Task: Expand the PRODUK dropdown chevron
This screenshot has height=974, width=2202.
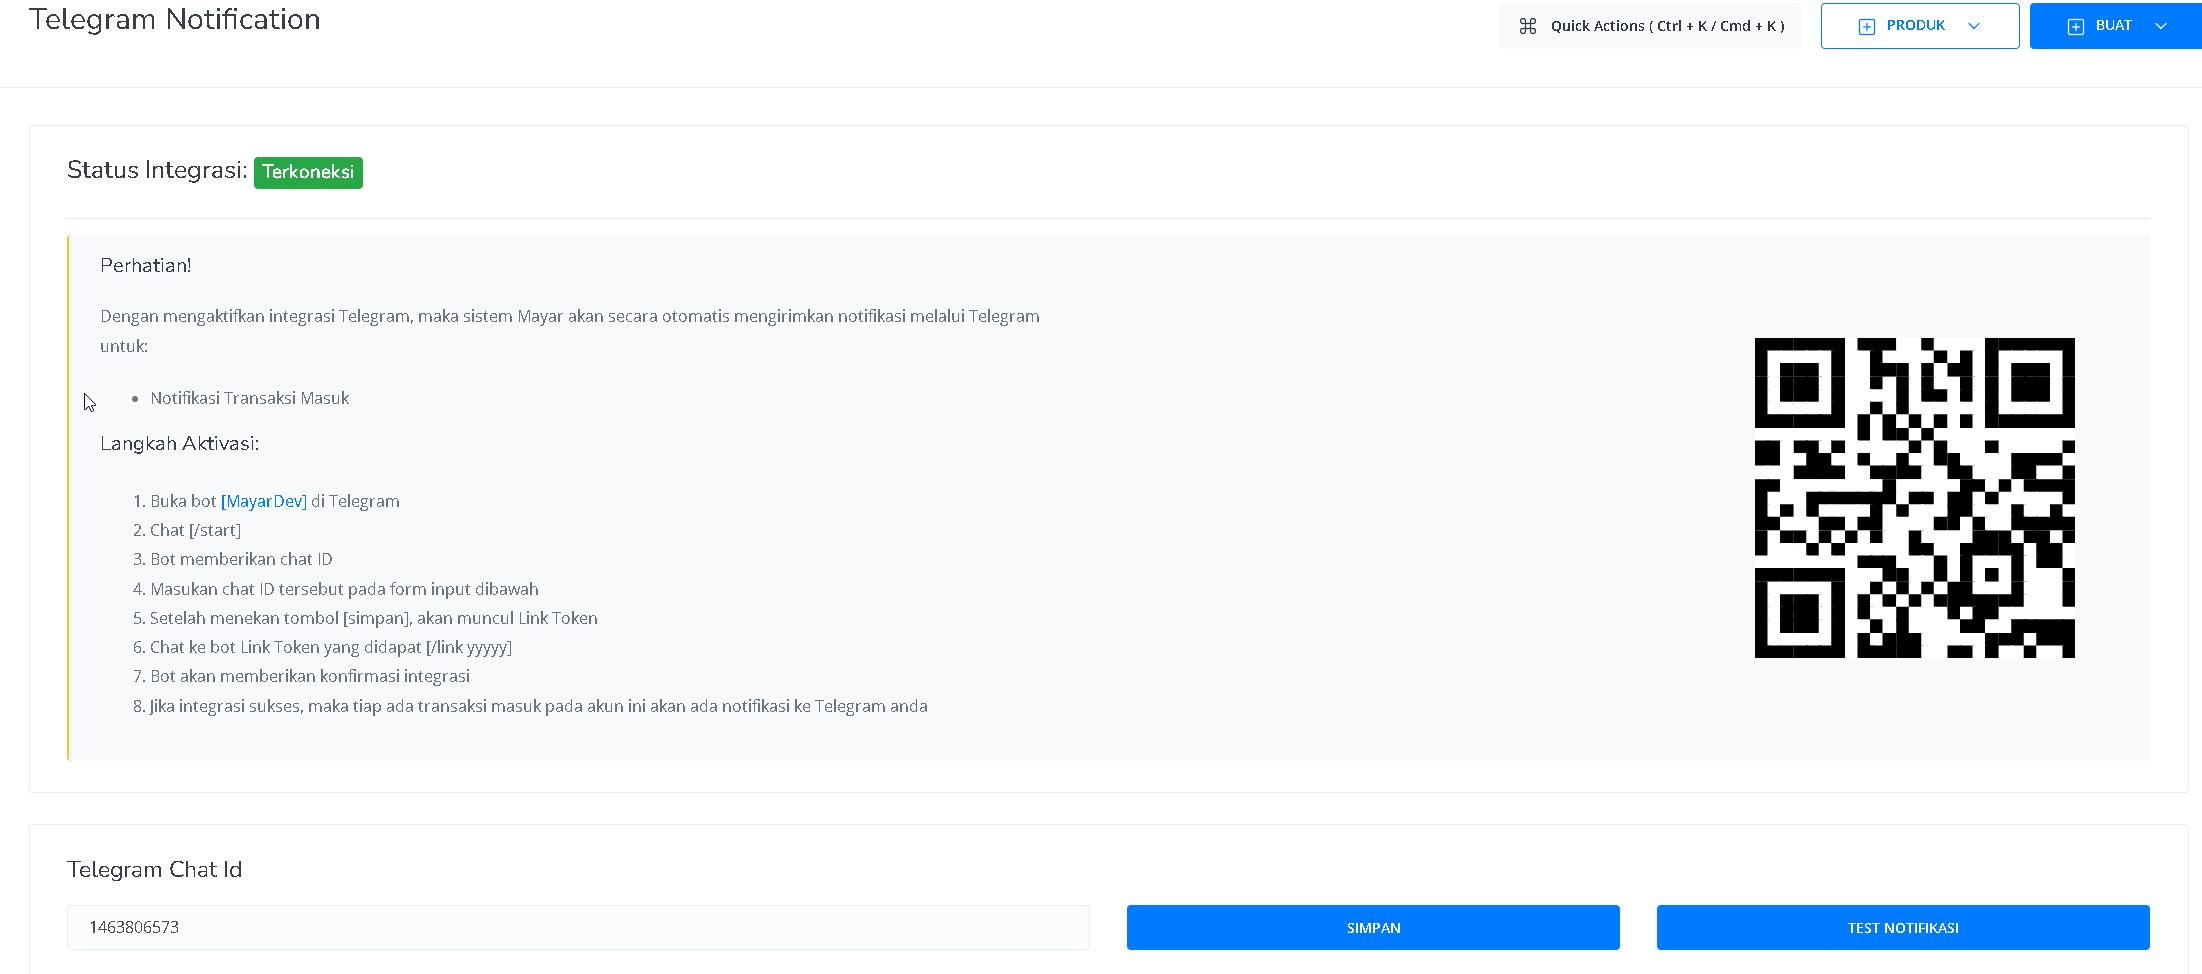Action: click(x=1974, y=26)
